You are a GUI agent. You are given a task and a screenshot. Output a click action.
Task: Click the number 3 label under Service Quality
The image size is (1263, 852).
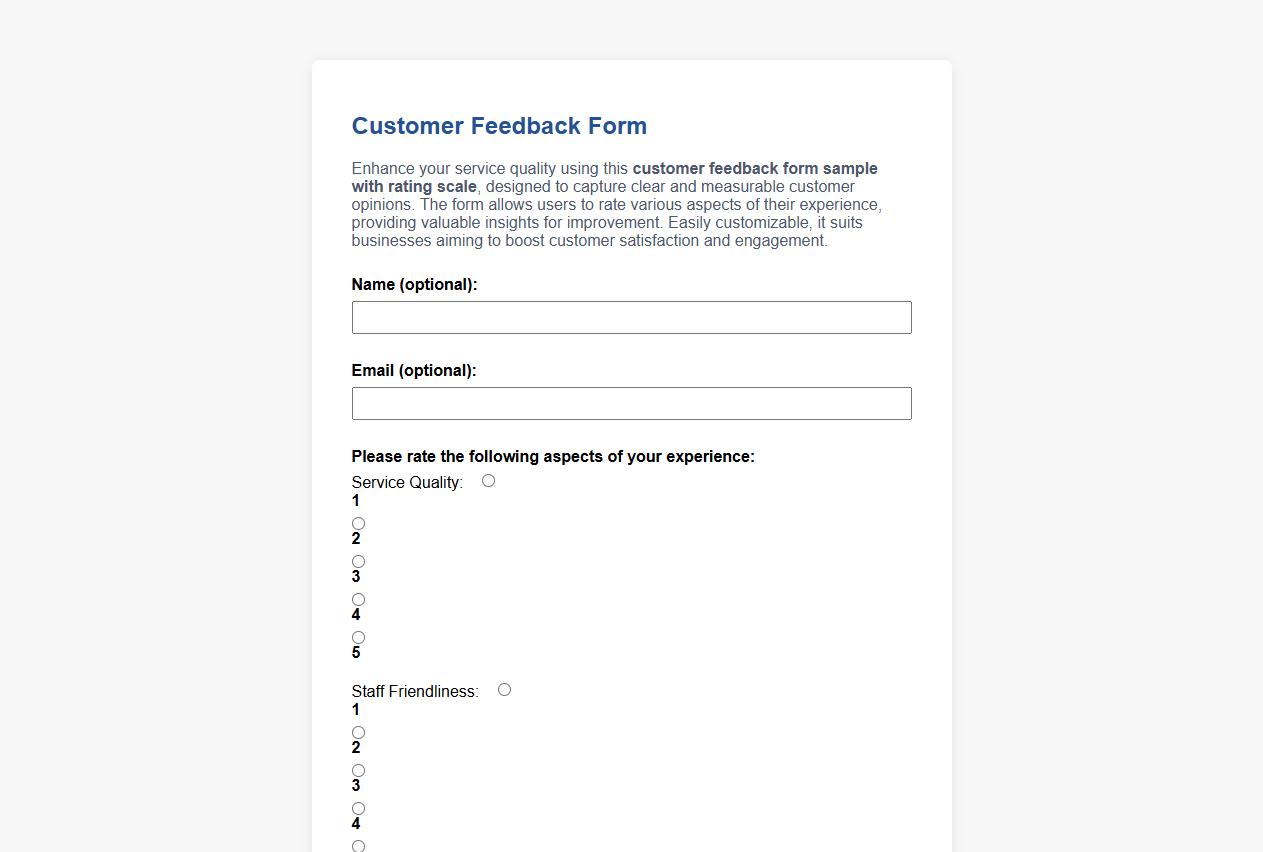[357, 577]
